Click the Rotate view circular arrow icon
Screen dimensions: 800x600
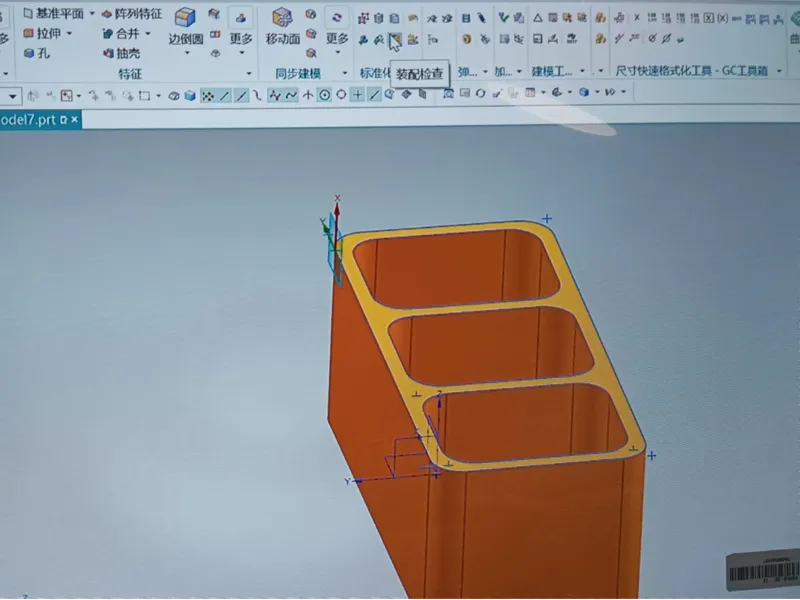pos(480,93)
